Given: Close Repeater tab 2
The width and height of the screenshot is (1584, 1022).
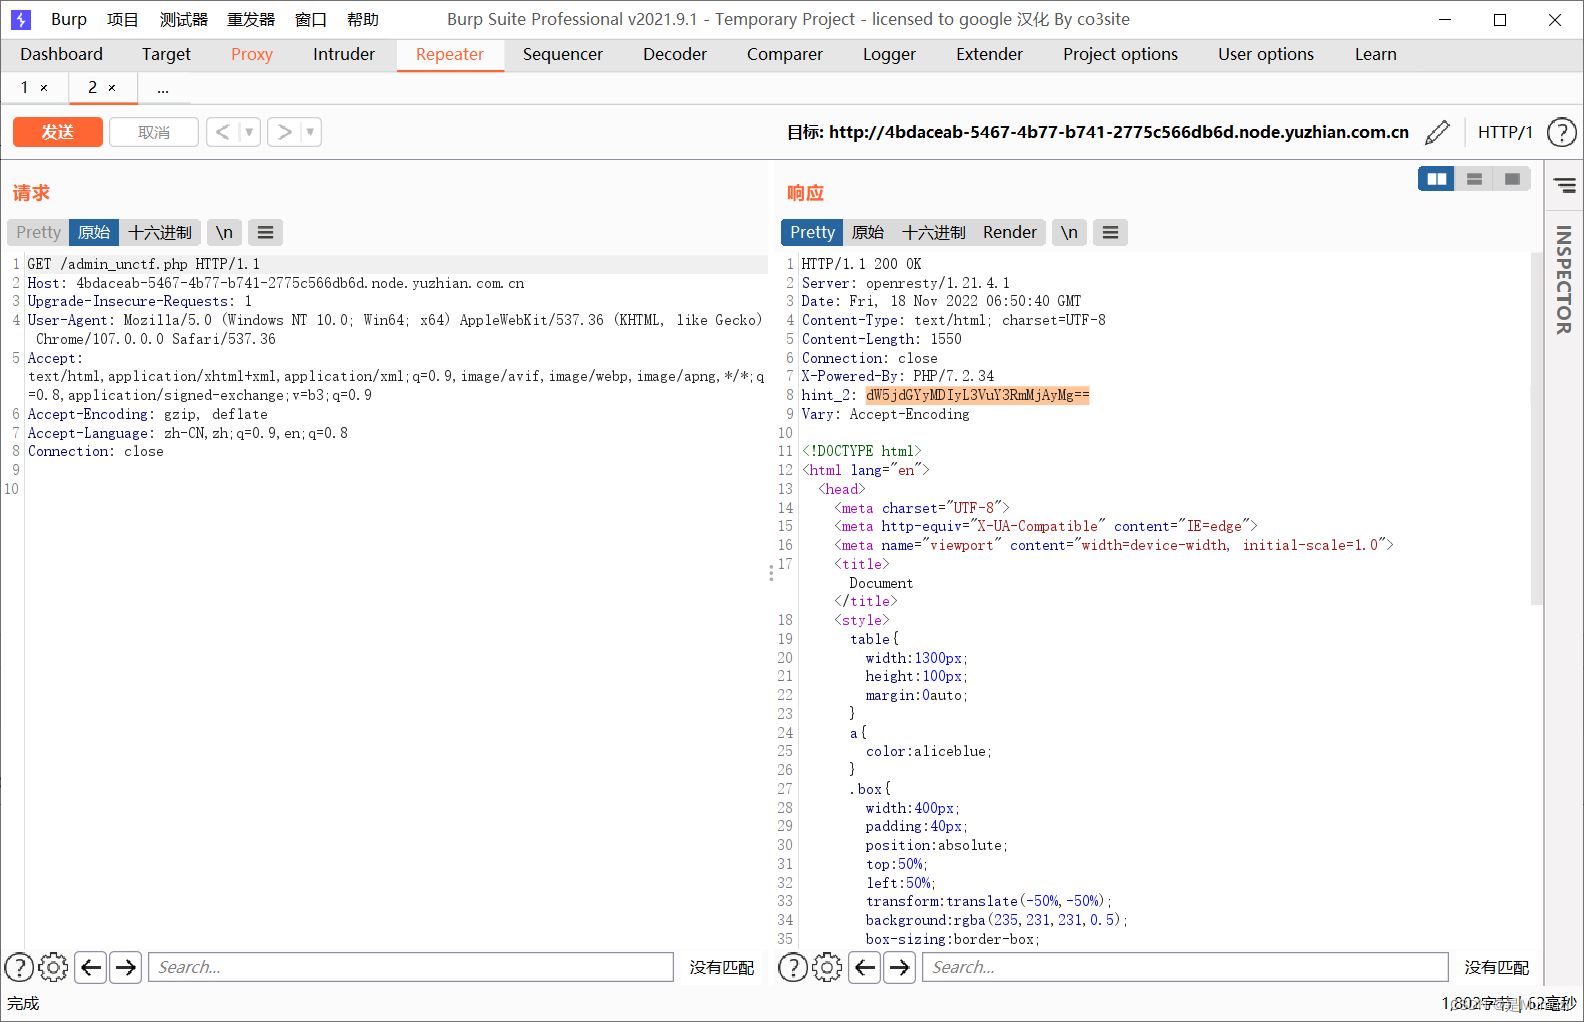Looking at the screenshot, I should [112, 88].
